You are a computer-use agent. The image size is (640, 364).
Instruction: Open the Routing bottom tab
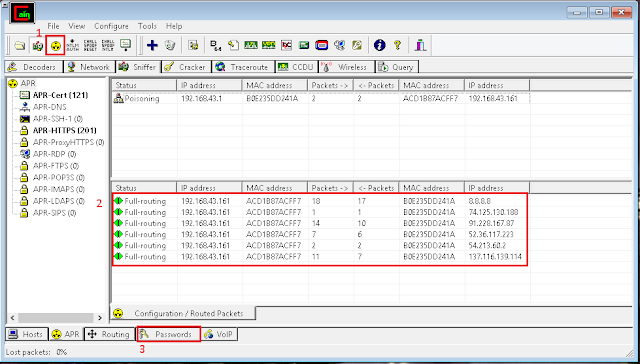click(x=109, y=334)
